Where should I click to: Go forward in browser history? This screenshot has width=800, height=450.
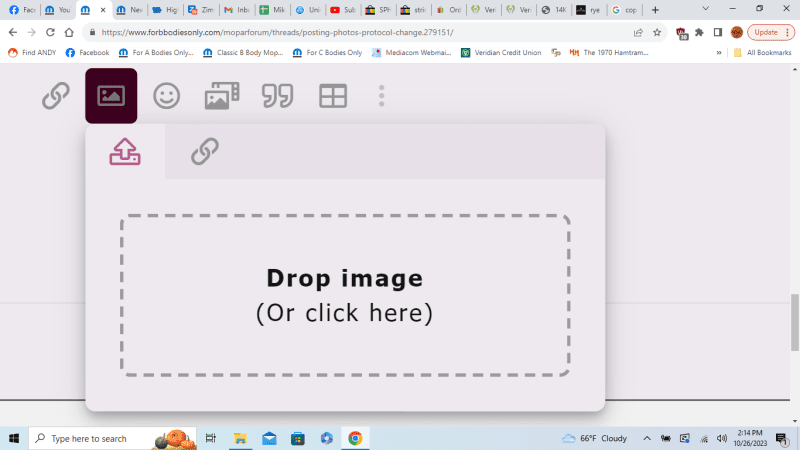pyautogui.click(x=32, y=32)
